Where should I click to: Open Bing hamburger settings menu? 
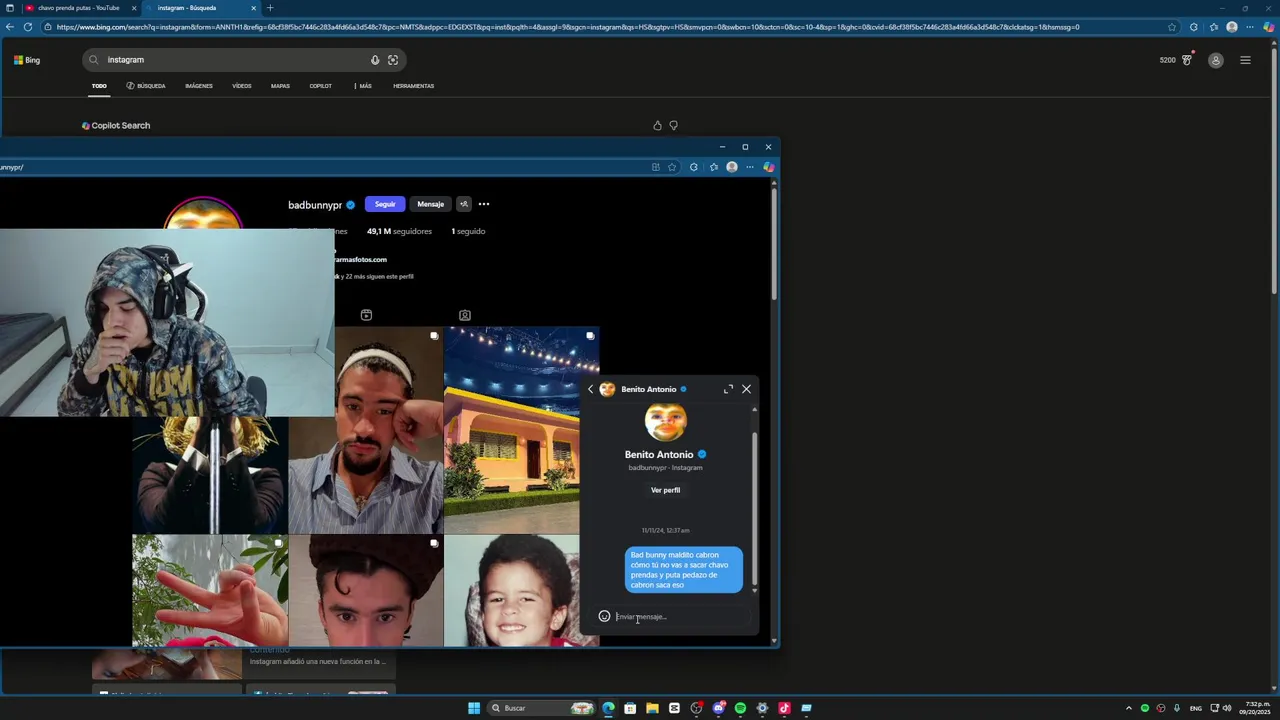pyautogui.click(x=1245, y=60)
